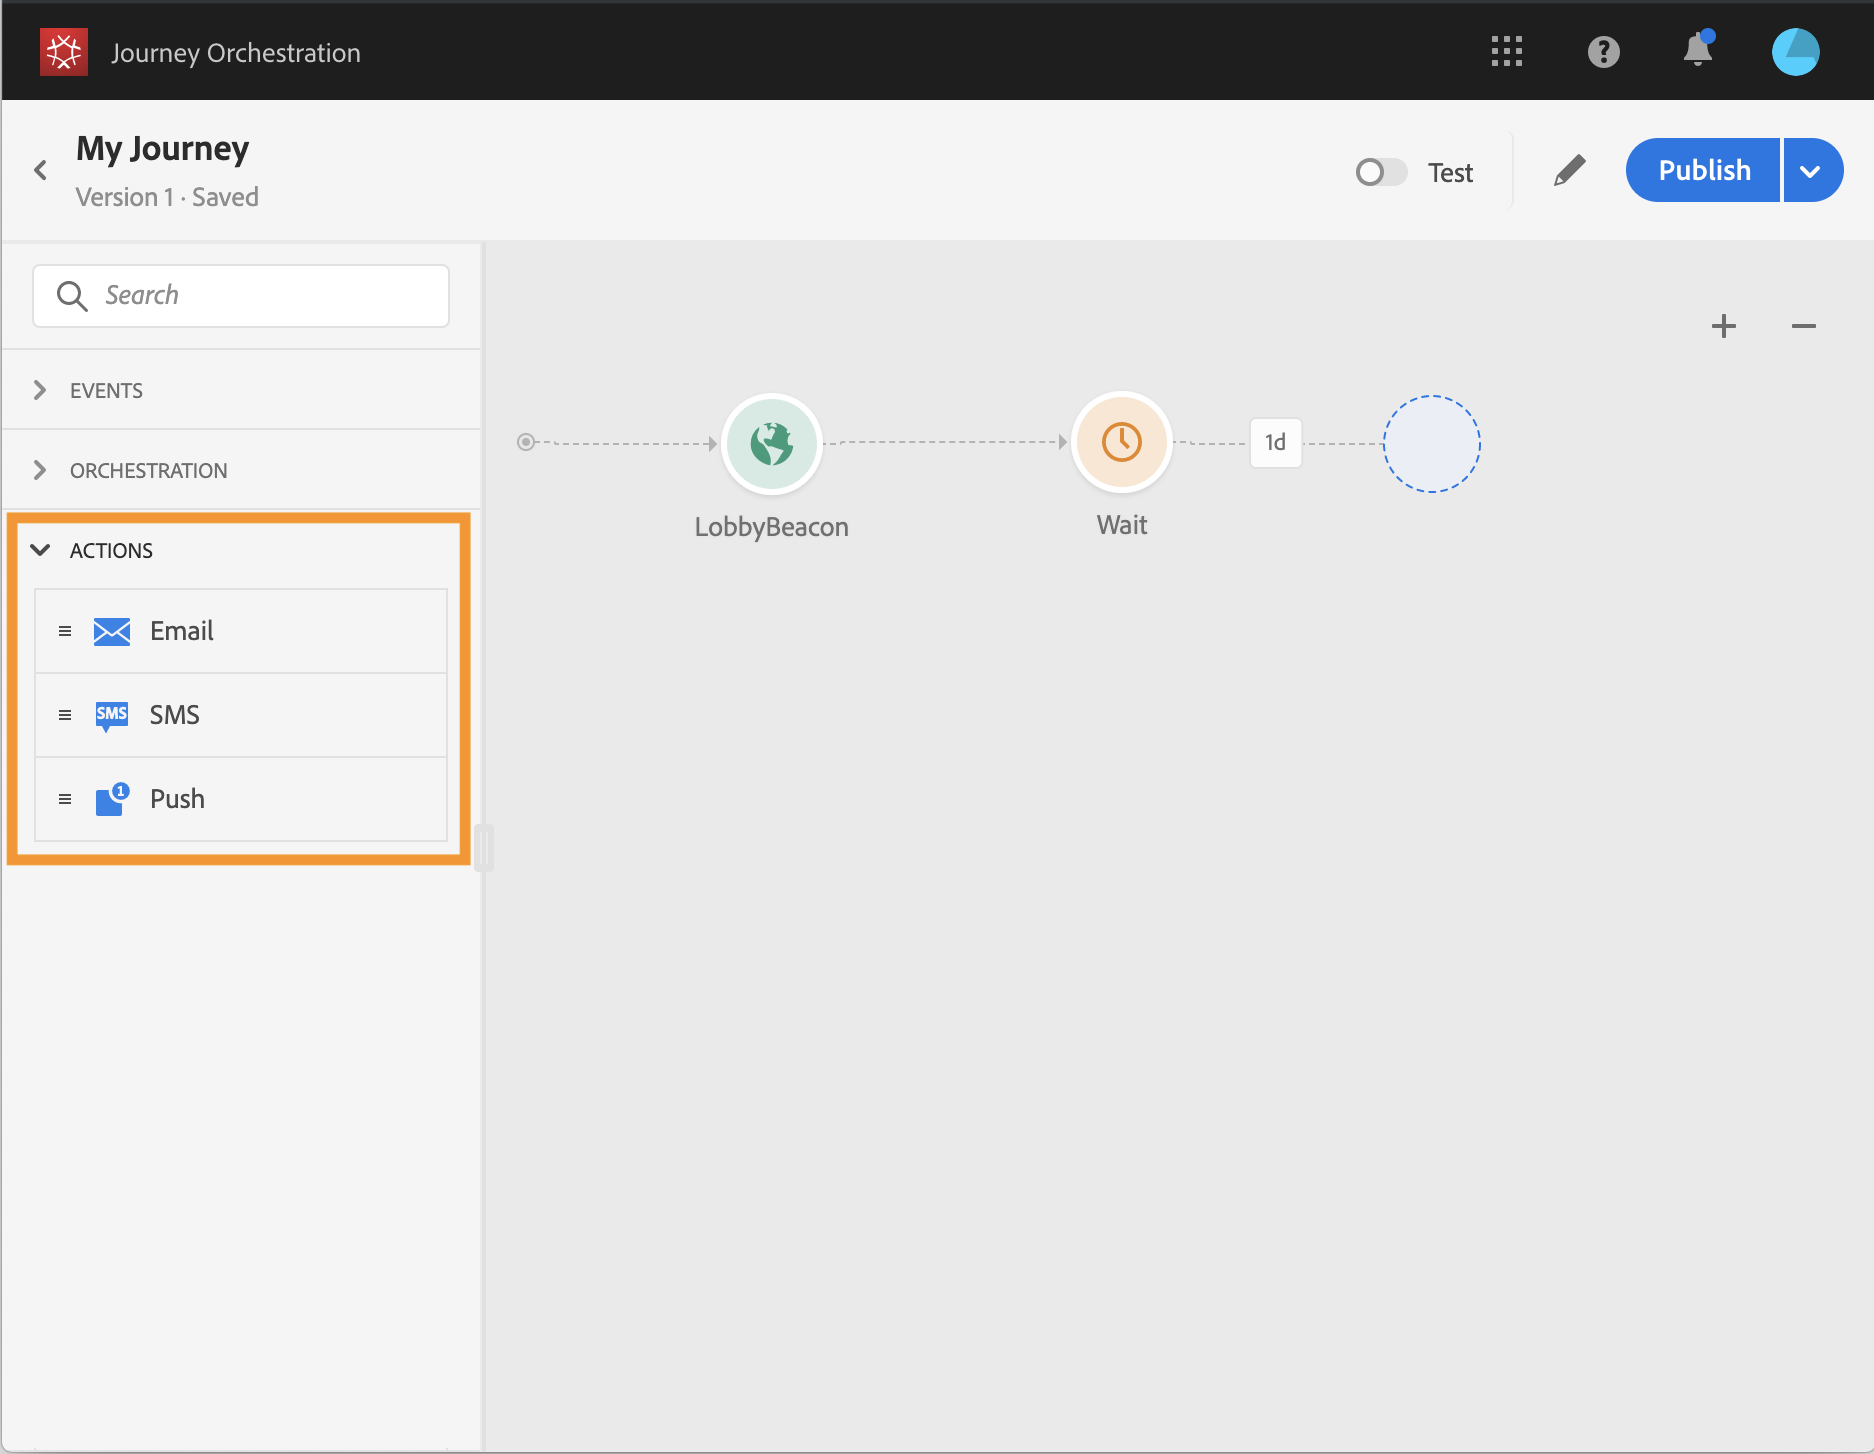Click the search magnifier icon
This screenshot has width=1874, height=1454.
click(72, 296)
